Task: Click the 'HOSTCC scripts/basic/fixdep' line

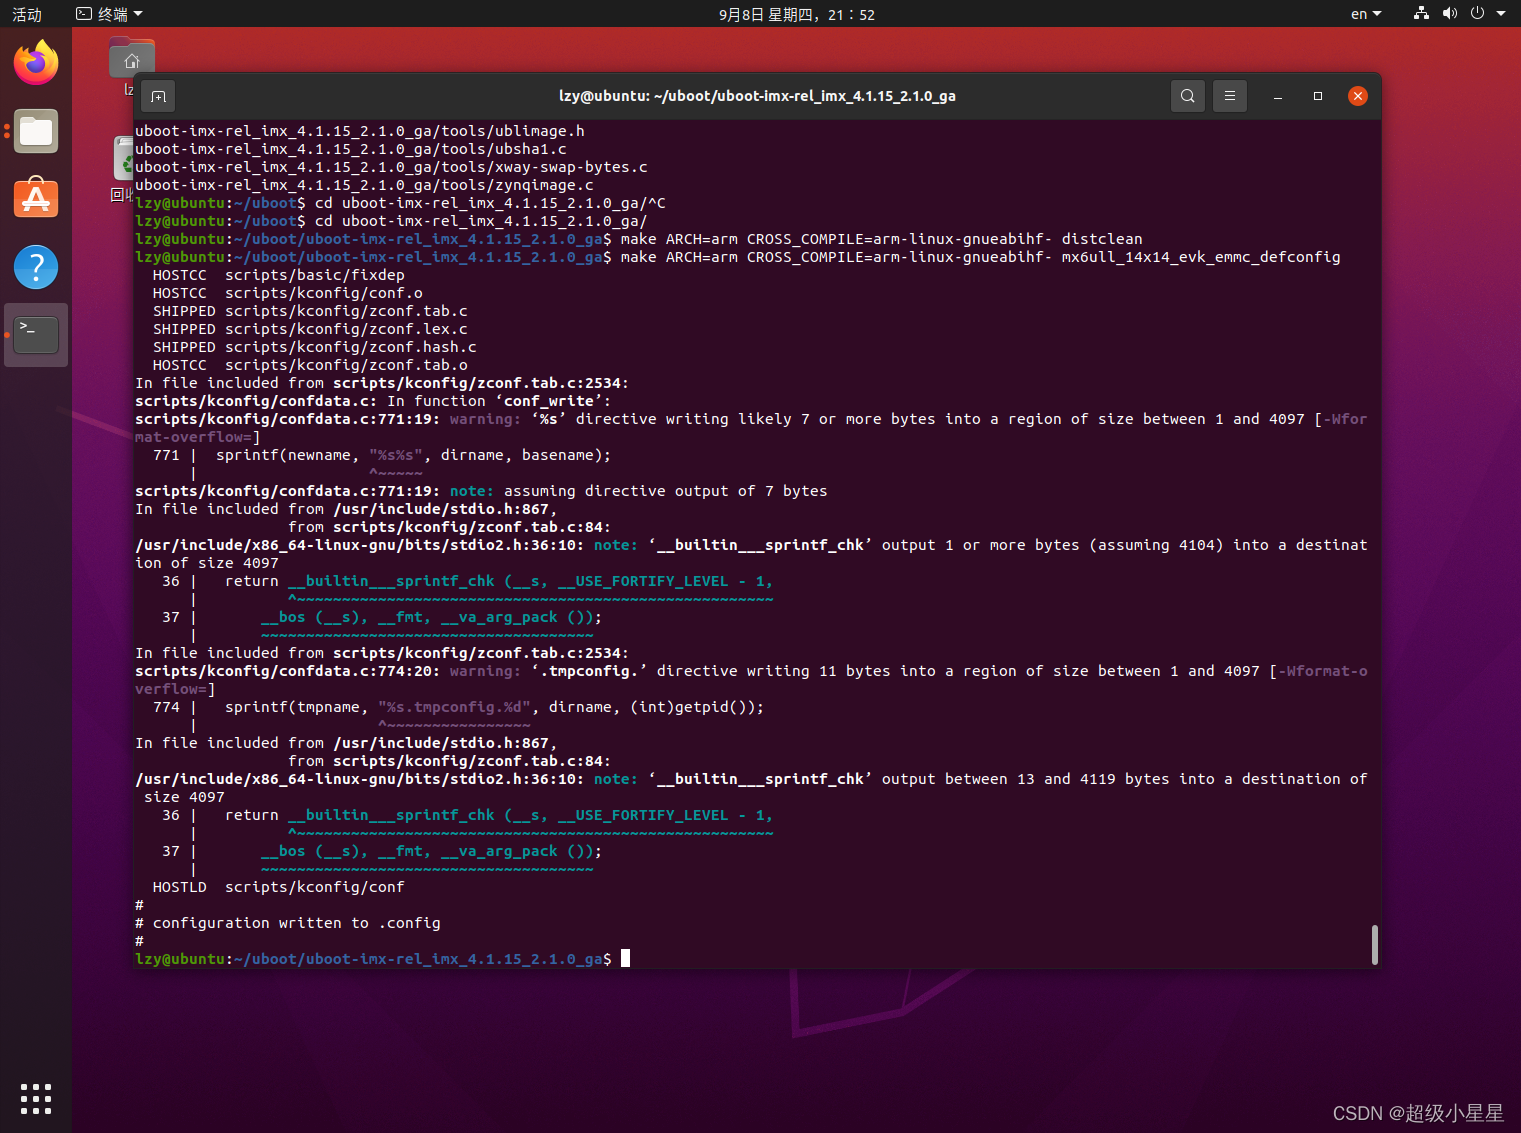Action: 278,275
